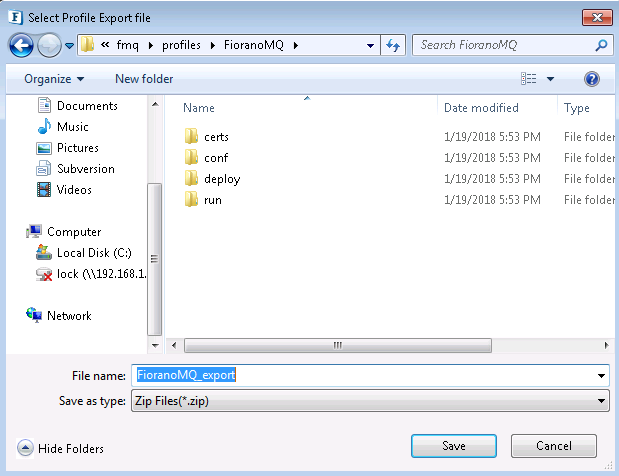Select Local Disk (C:) drive
Image resolution: width=619 pixels, height=476 pixels.
click(x=84, y=253)
